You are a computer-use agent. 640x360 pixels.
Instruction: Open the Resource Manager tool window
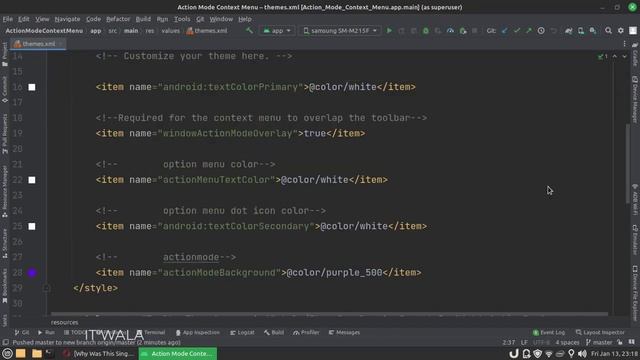coord(5,191)
